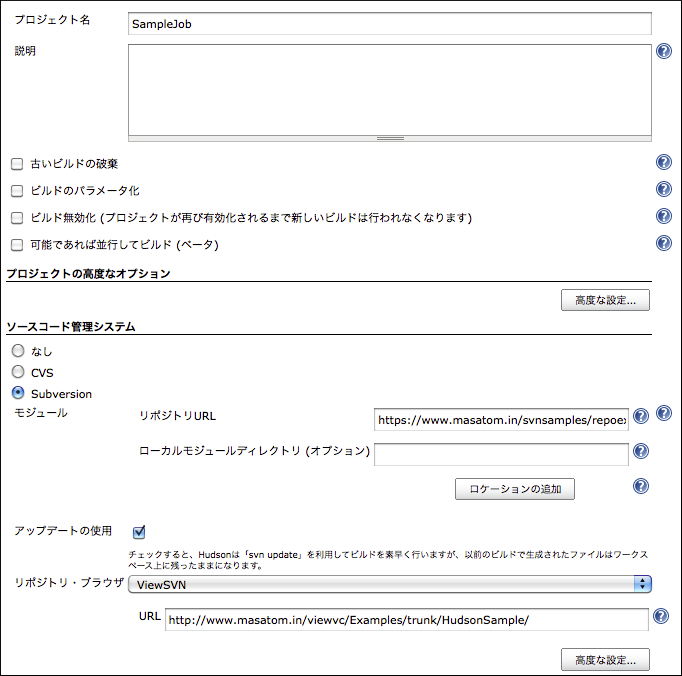
Task: Click 高度な設定 button under project advanced options
Action: coord(605,300)
